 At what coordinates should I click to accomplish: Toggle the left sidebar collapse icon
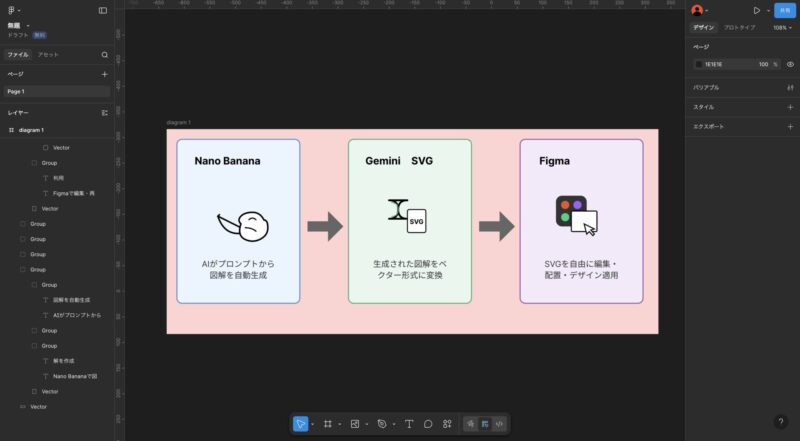tap(103, 10)
